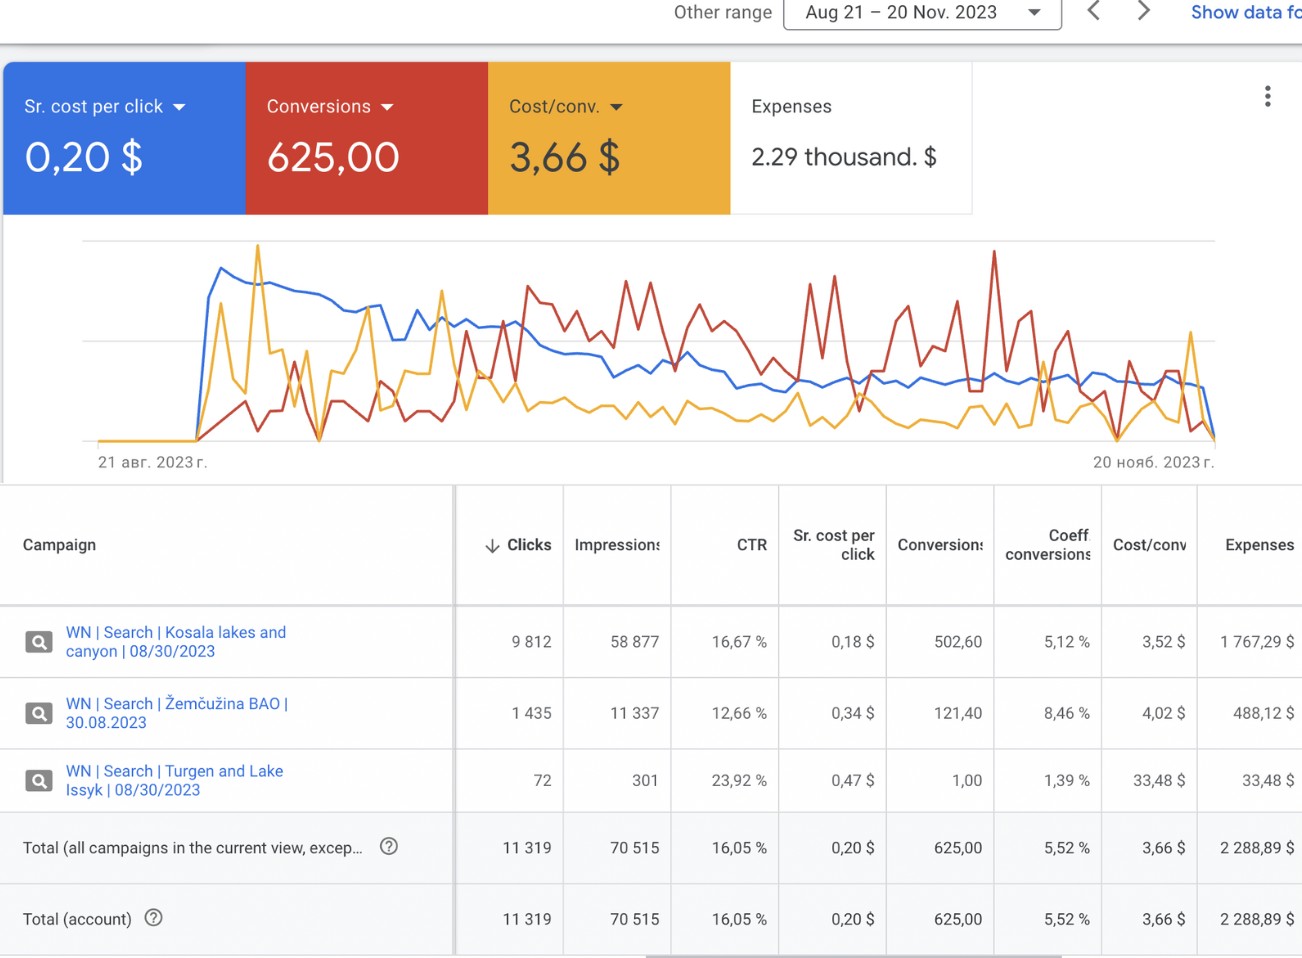Click search icon beside Turgen and Lake Issyk

pyautogui.click(x=39, y=781)
